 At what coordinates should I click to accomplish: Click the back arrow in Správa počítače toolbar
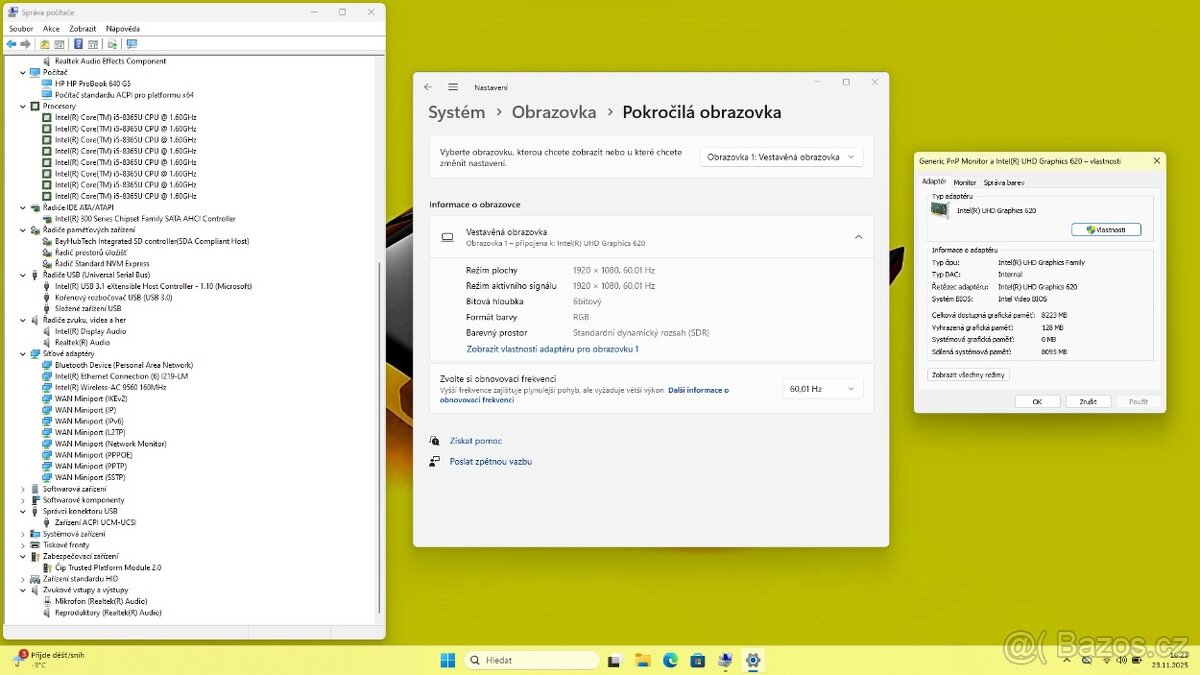coord(11,44)
